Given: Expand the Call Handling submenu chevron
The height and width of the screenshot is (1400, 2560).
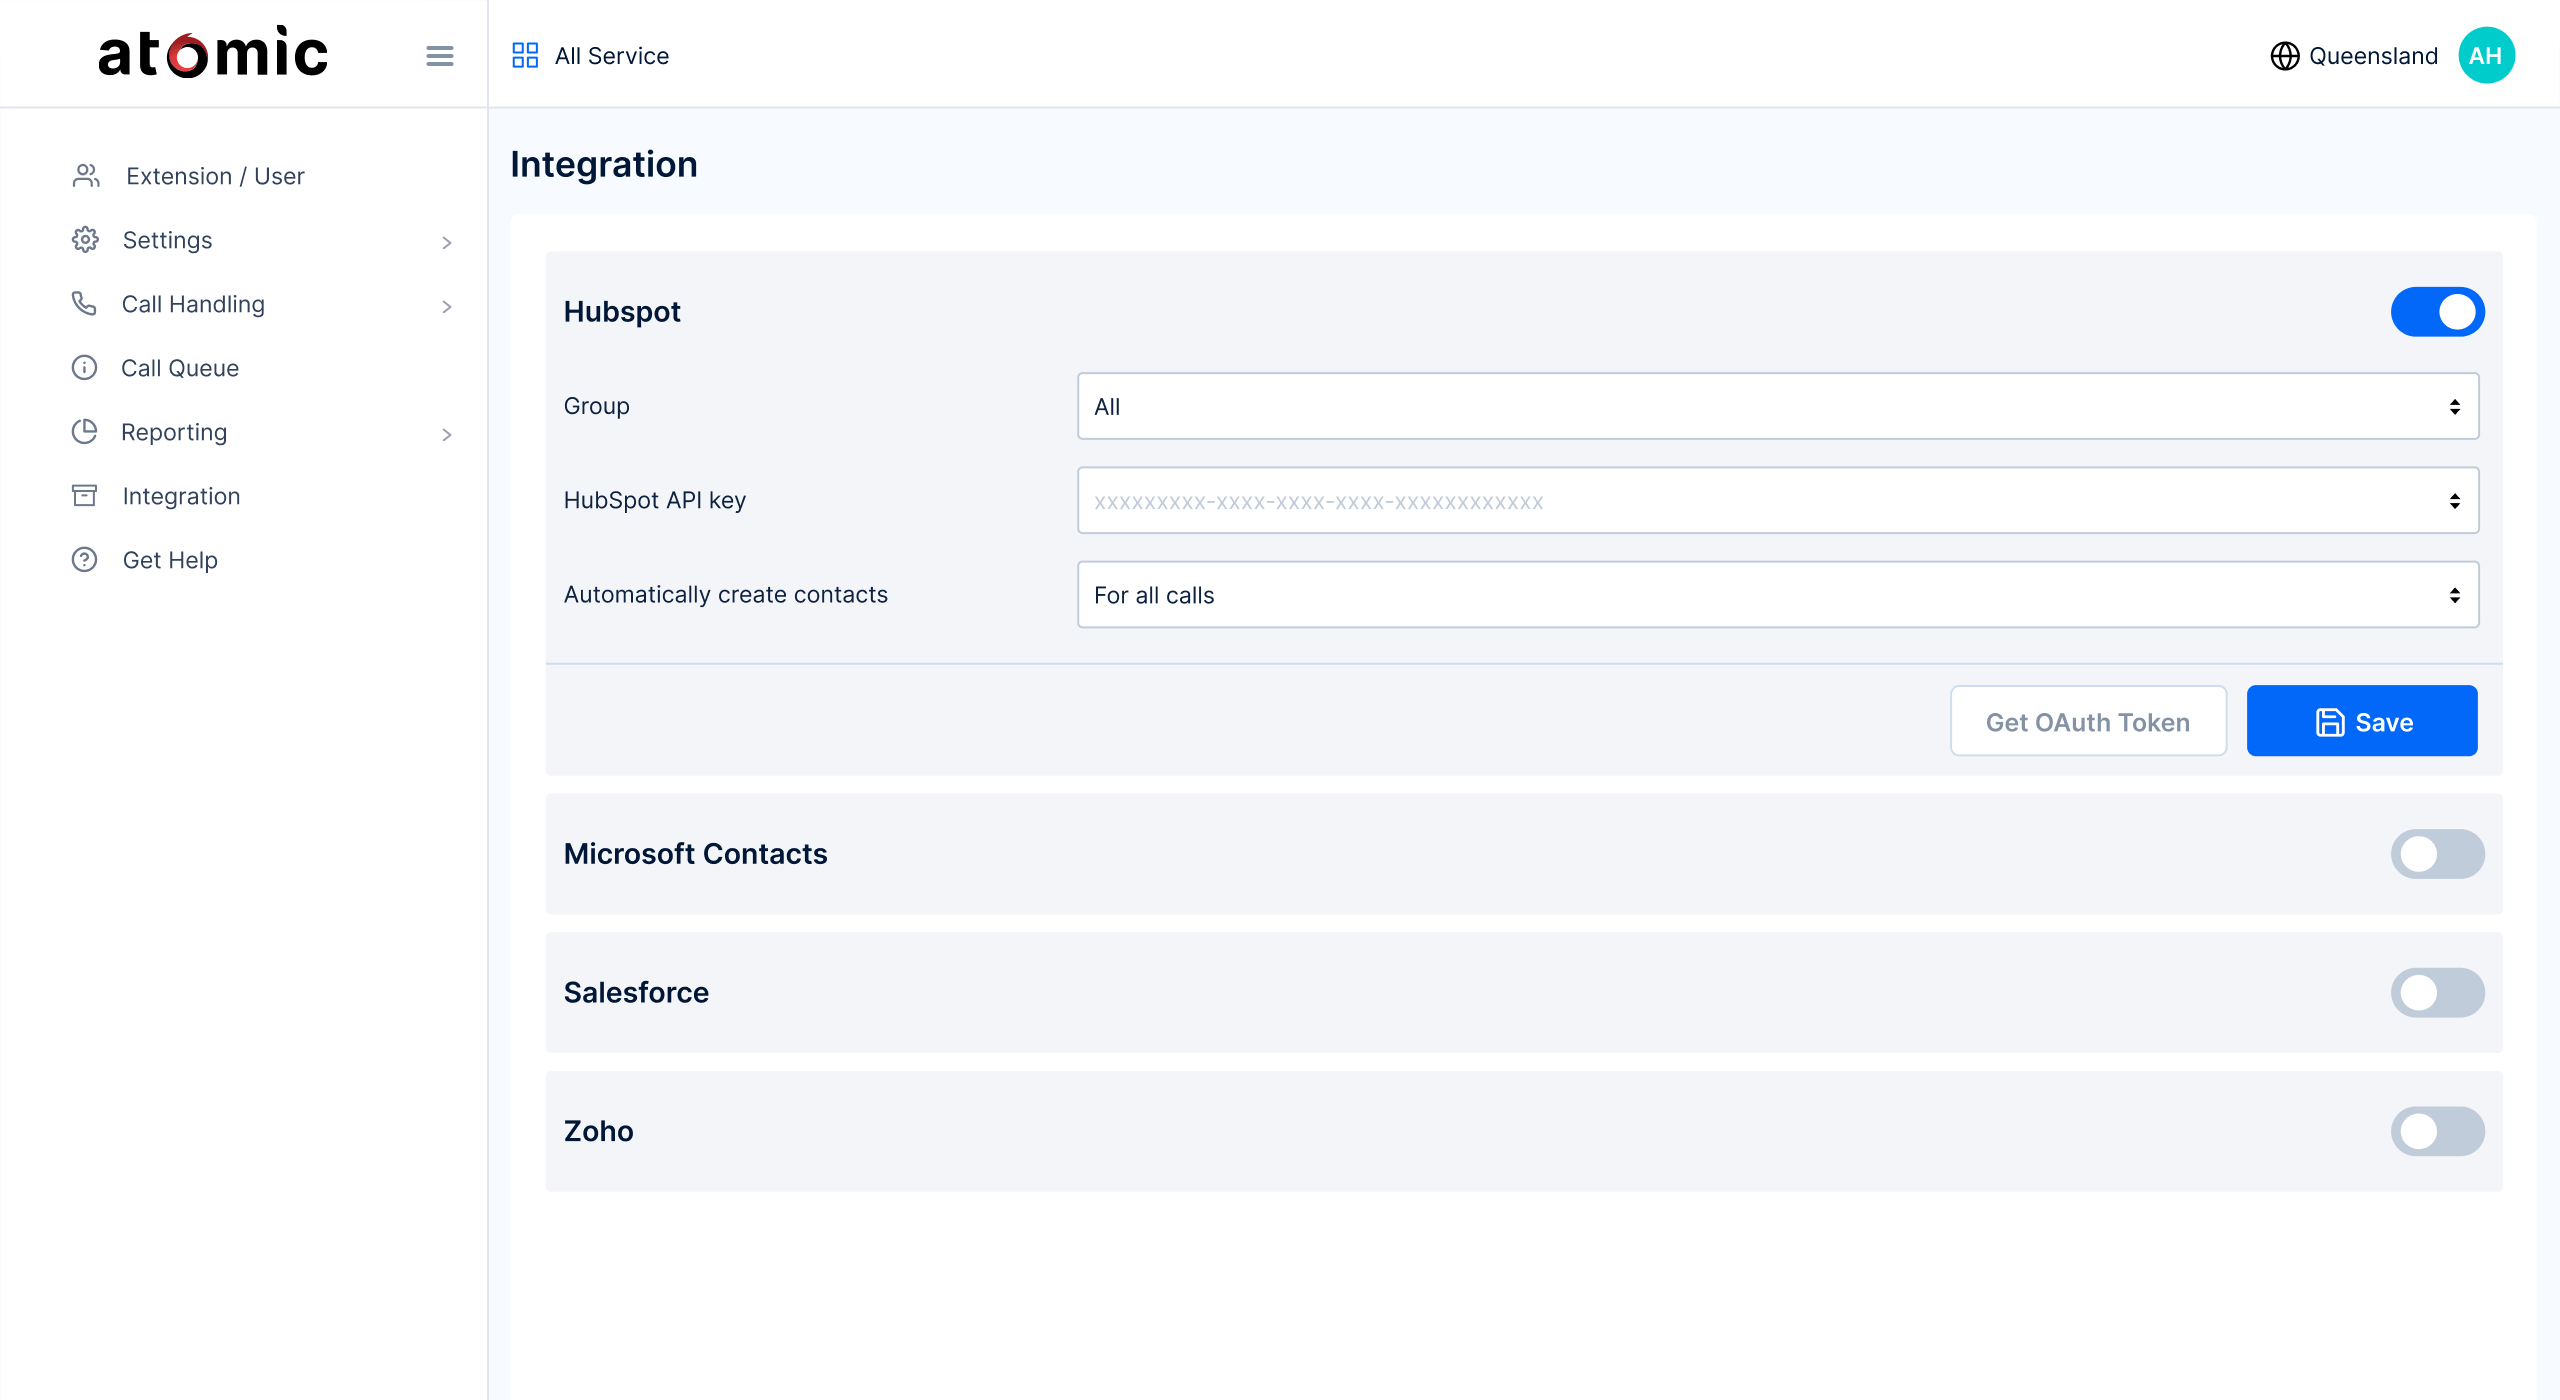Looking at the screenshot, I should click(x=446, y=306).
